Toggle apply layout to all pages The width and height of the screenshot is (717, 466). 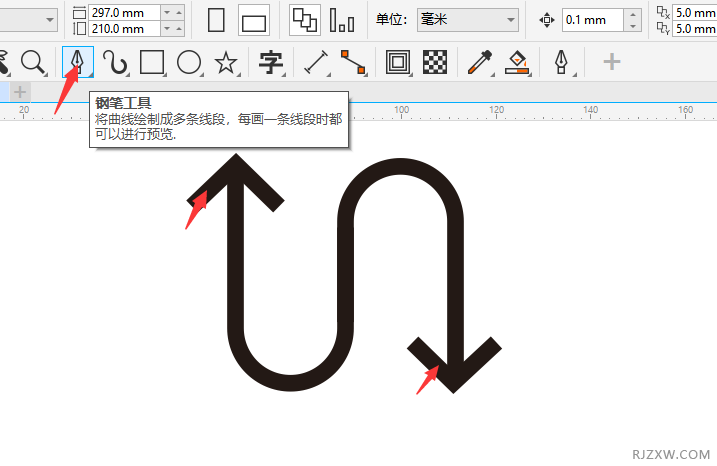tap(305, 20)
